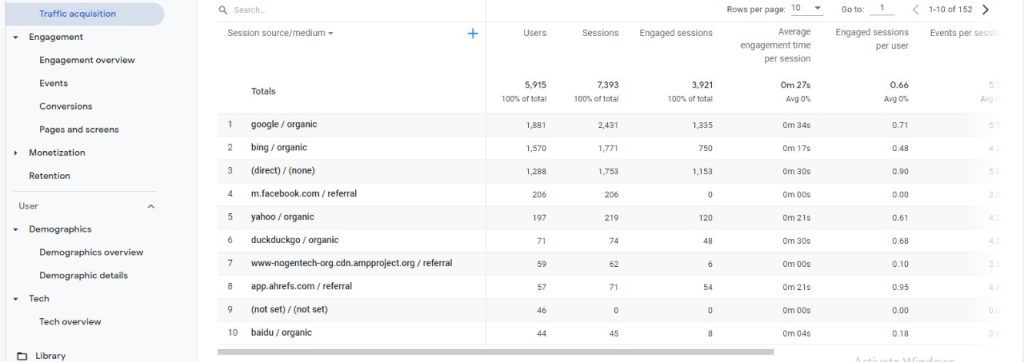The image size is (1024, 362).
Task: Click the horizontal table scrollbar
Action: pos(495,352)
